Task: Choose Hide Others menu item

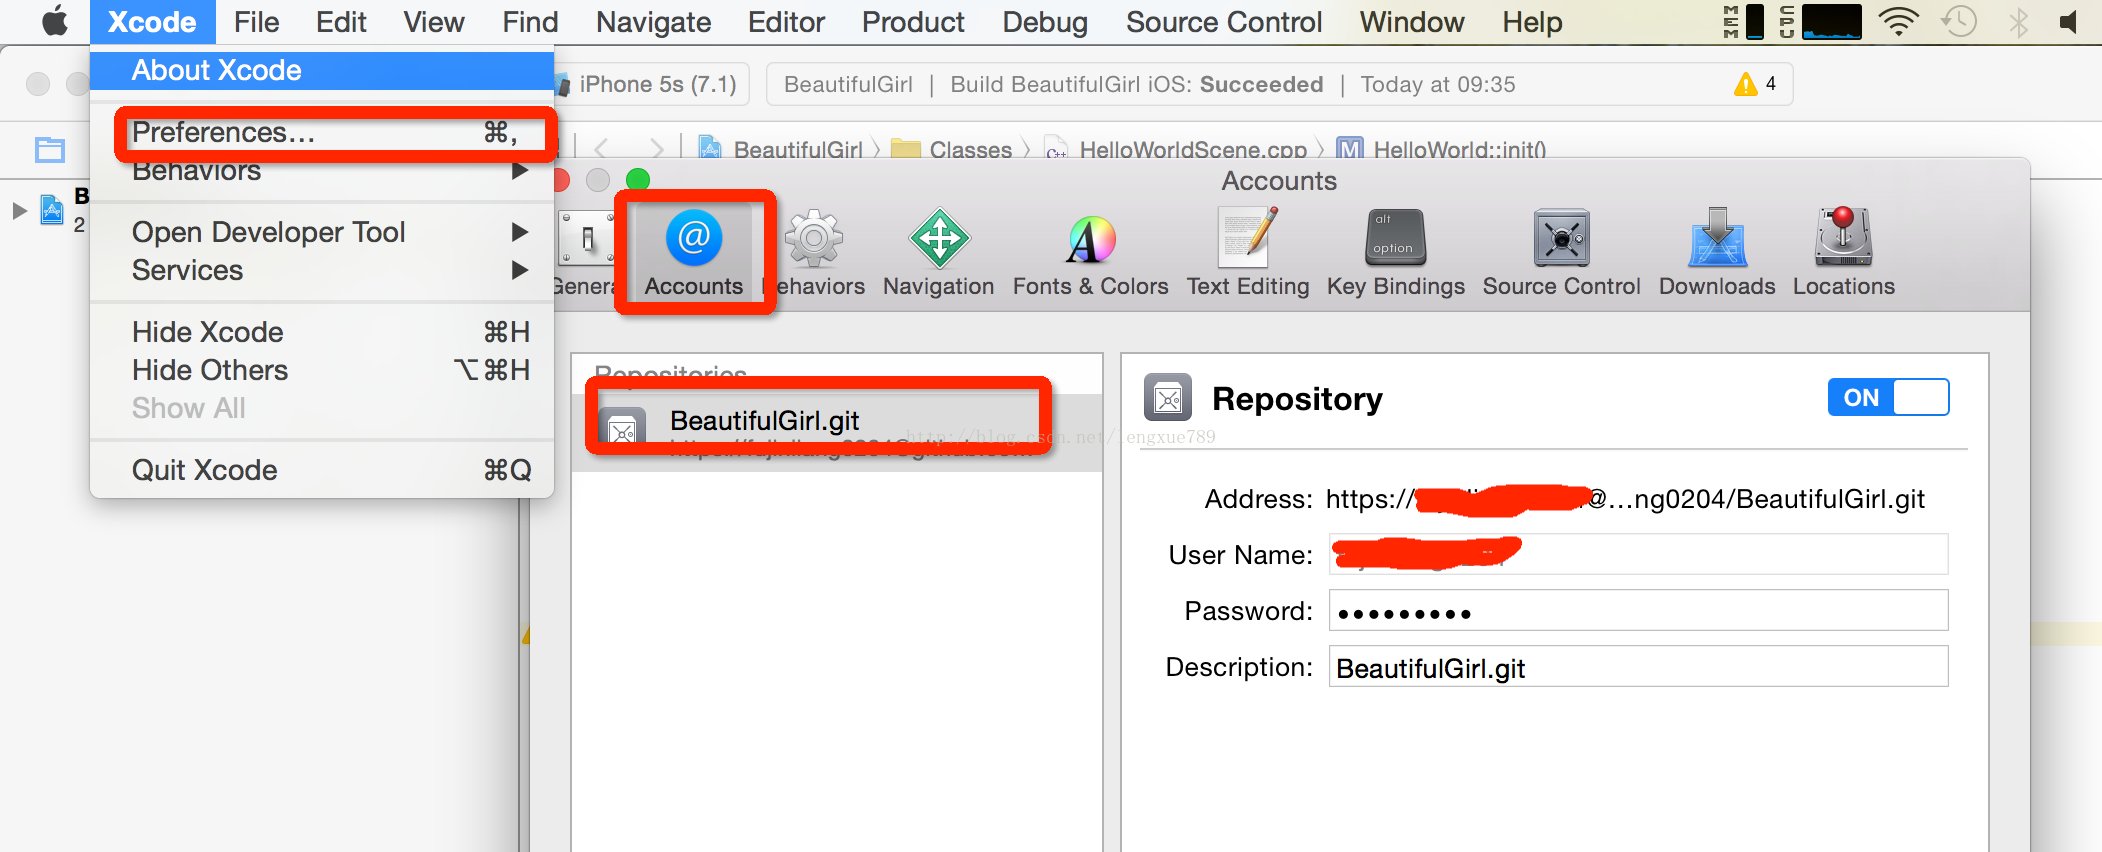Action: [322, 370]
